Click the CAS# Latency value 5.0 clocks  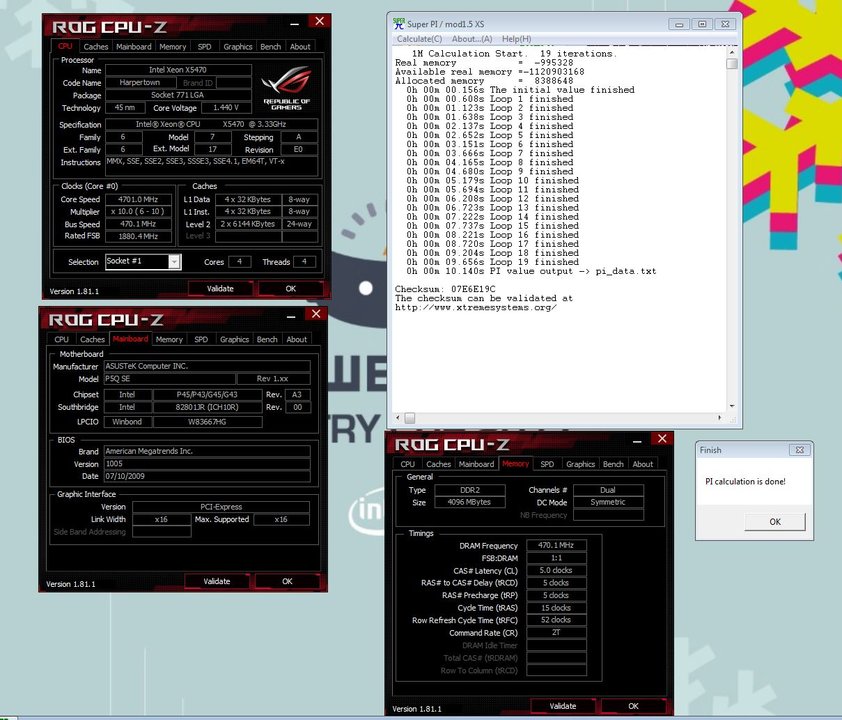pyautogui.click(x=556, y=570)
